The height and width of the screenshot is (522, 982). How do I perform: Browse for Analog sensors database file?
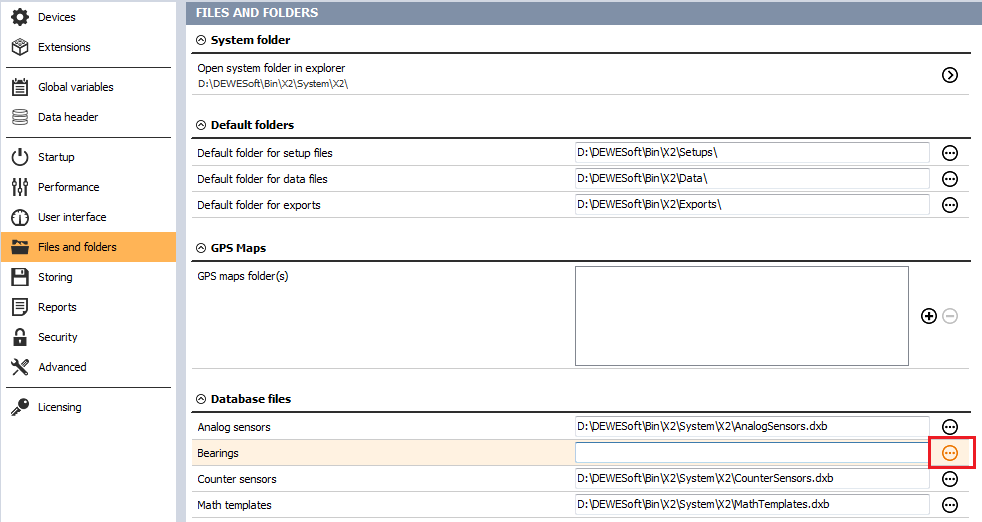coord(949,427)
